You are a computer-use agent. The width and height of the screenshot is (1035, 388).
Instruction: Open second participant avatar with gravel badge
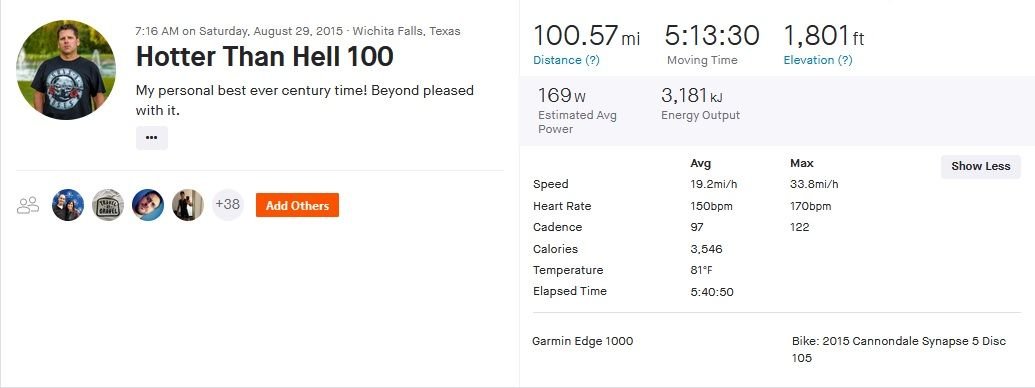tap(108, 205)
